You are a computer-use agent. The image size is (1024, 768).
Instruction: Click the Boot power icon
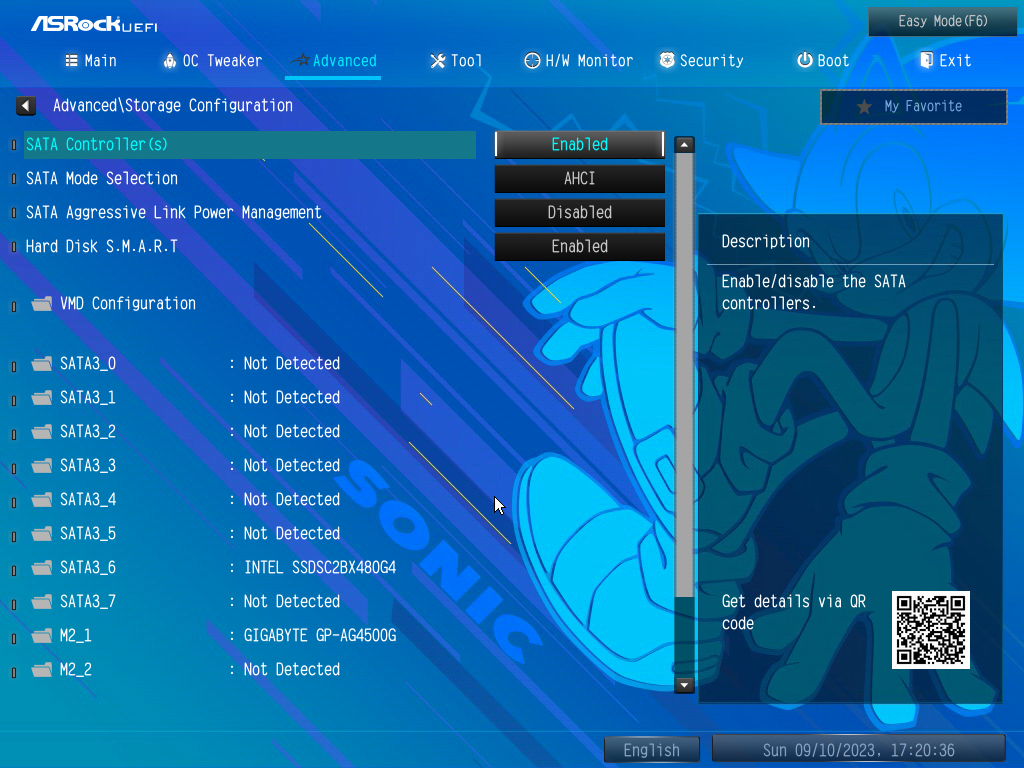click(x=805, y=60)
